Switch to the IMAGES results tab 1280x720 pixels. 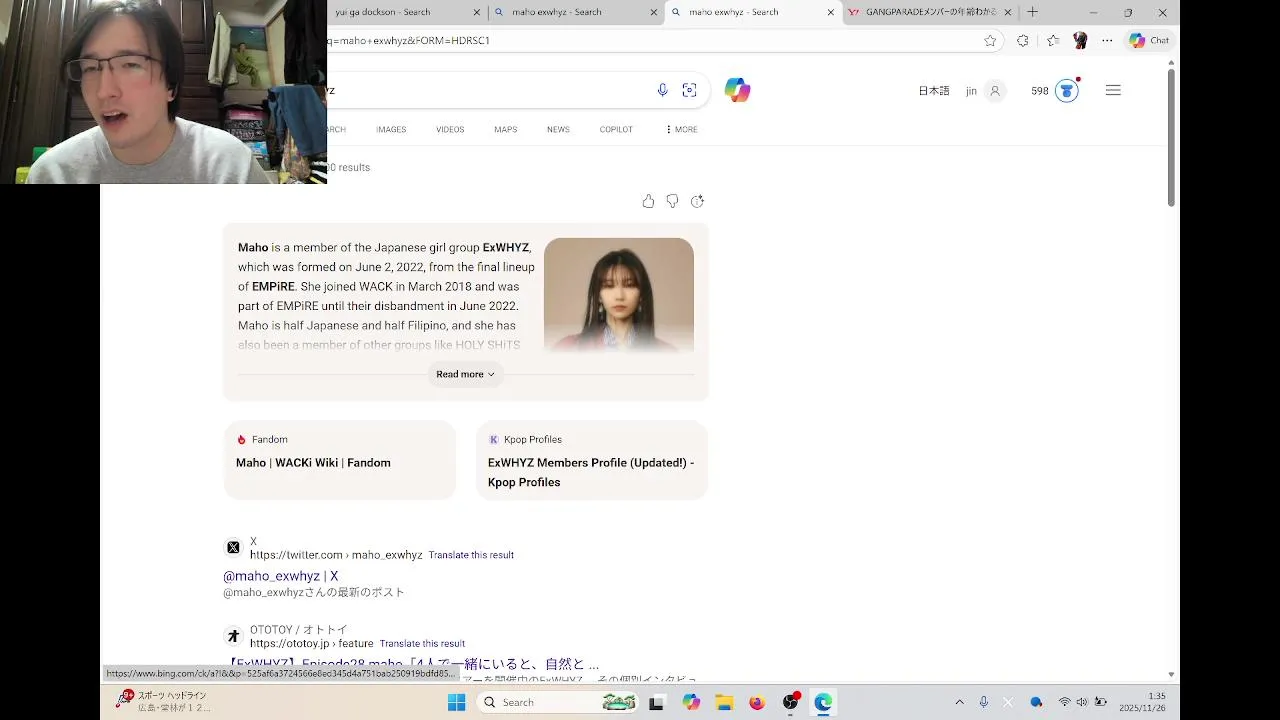(x=391, y=129)
